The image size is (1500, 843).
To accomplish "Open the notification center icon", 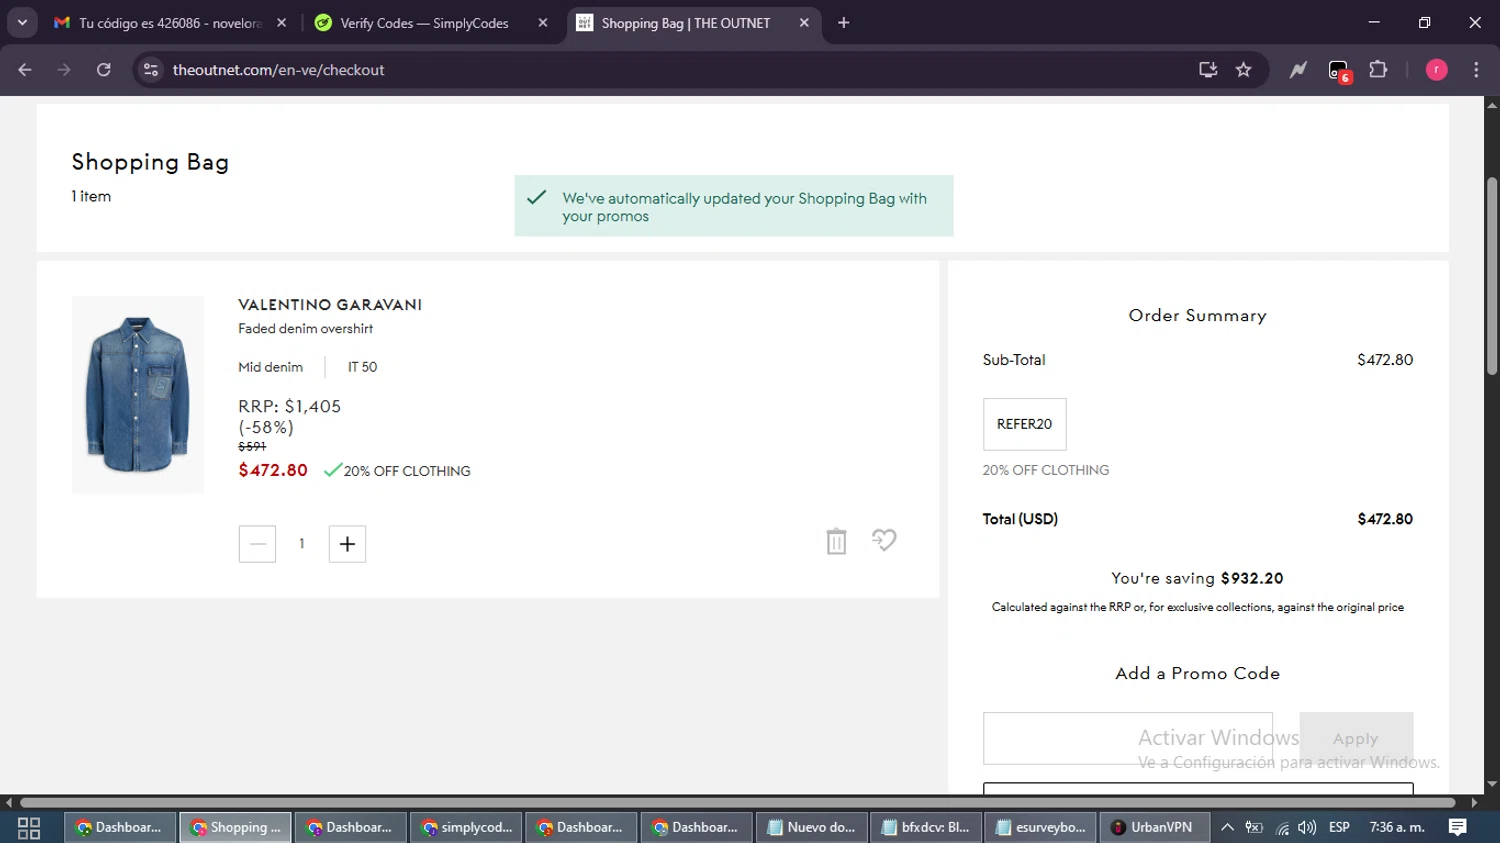I will tap(1458, 828).
